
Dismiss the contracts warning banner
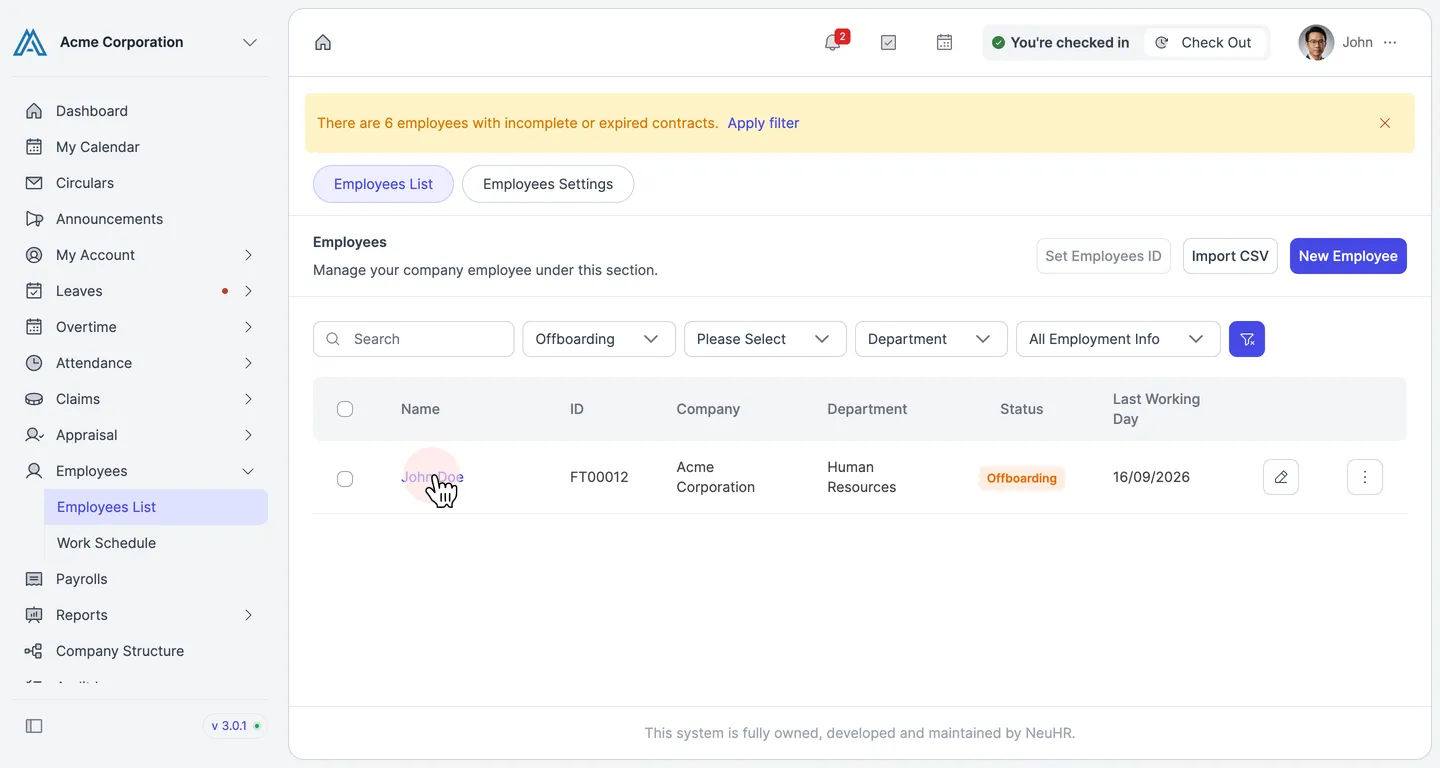click(x=1385, y=123)
